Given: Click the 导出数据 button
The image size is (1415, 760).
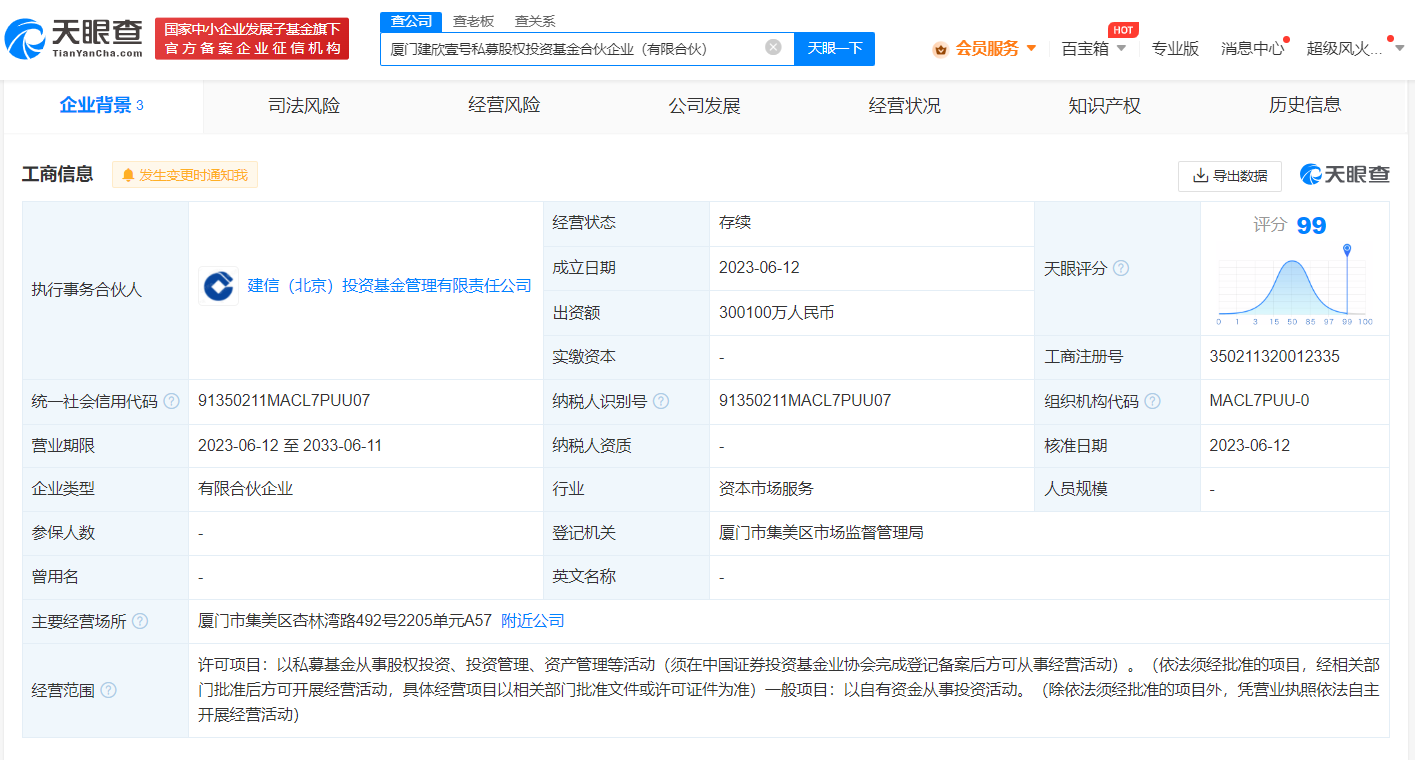Looking at the screenshot, I should [x=1230, y=176].
